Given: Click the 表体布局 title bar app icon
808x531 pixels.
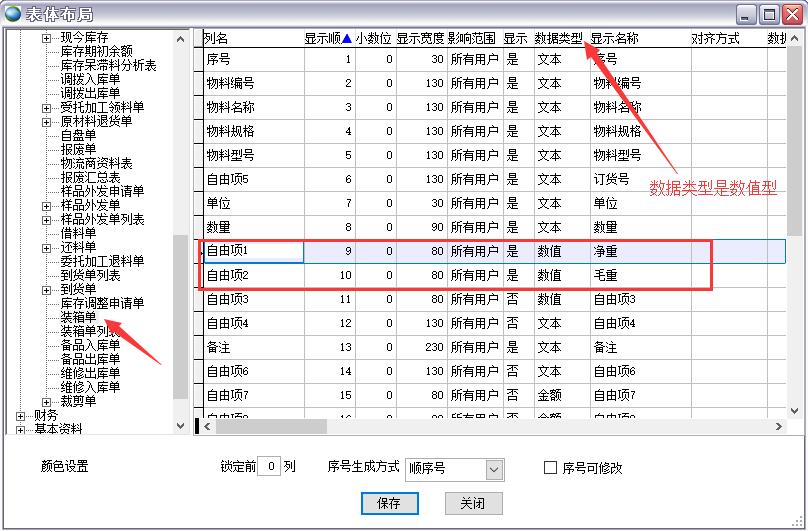Looking at the screenshot, I should pyautogui.click(x=12, y=14).
